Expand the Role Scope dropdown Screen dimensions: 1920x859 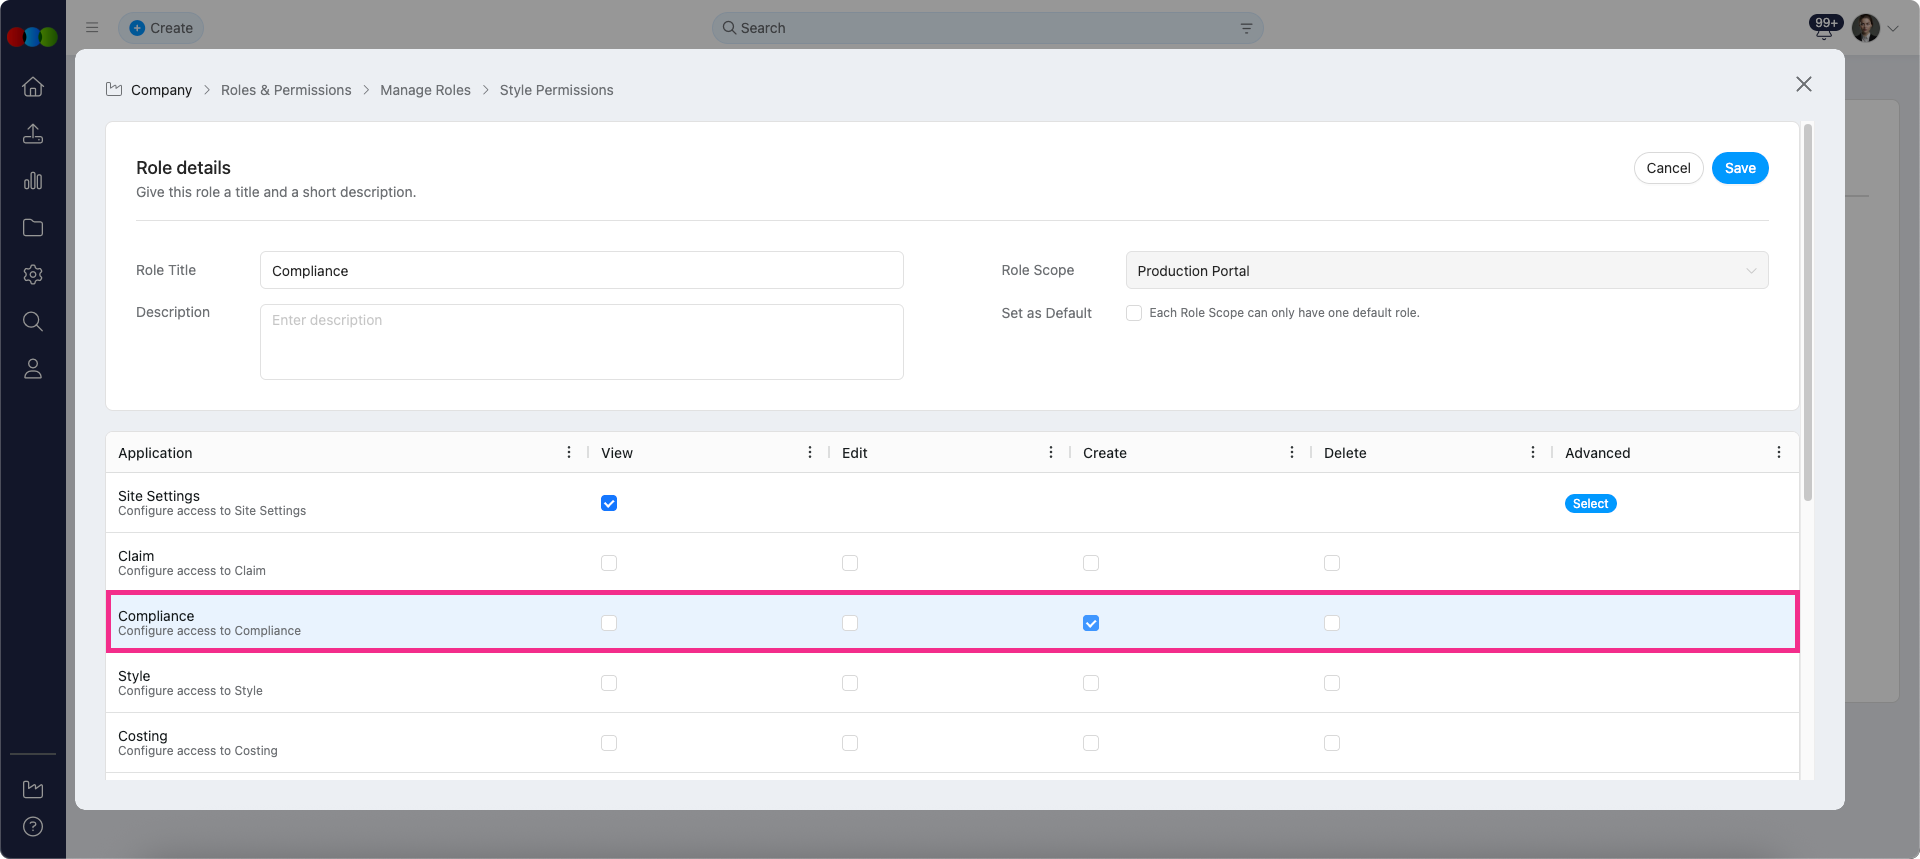[x=1446, y=270]
